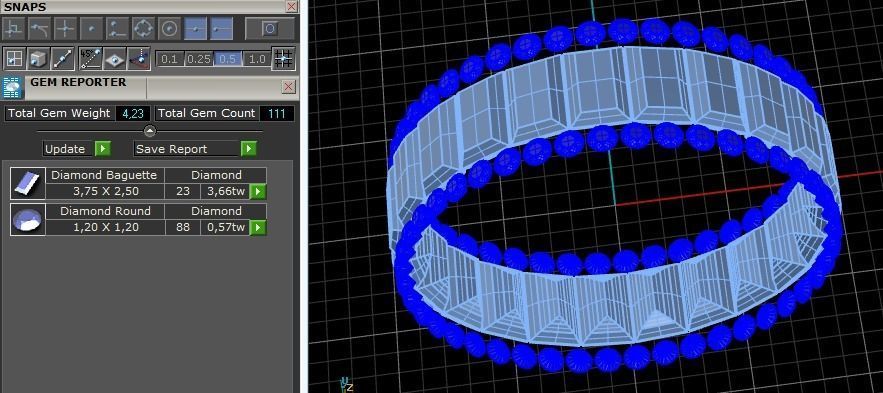Click the Total Gem Weight label
Screen dimensions: 883x393
59,113
